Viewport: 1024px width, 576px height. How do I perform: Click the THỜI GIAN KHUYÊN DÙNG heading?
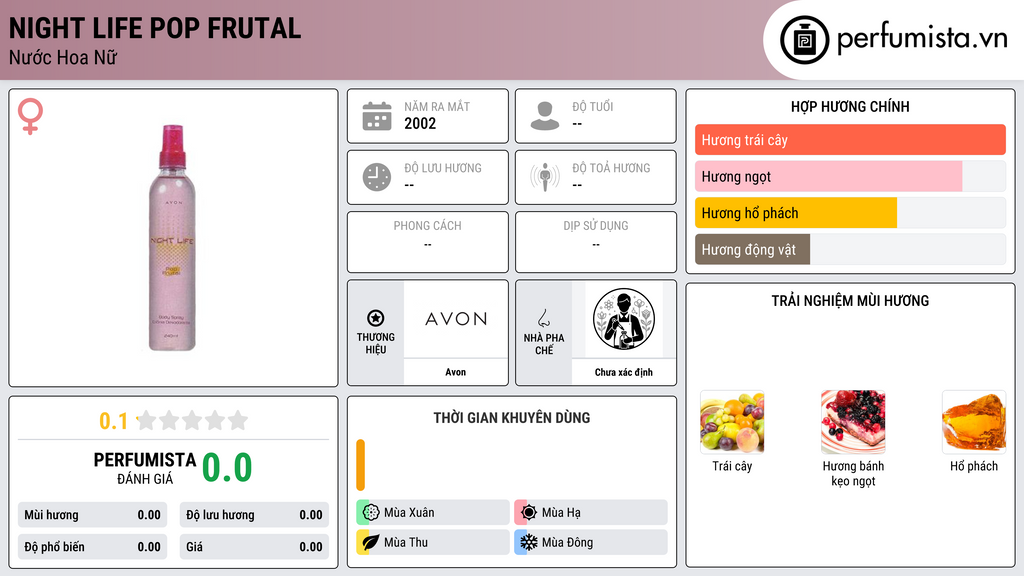[512, 417]
